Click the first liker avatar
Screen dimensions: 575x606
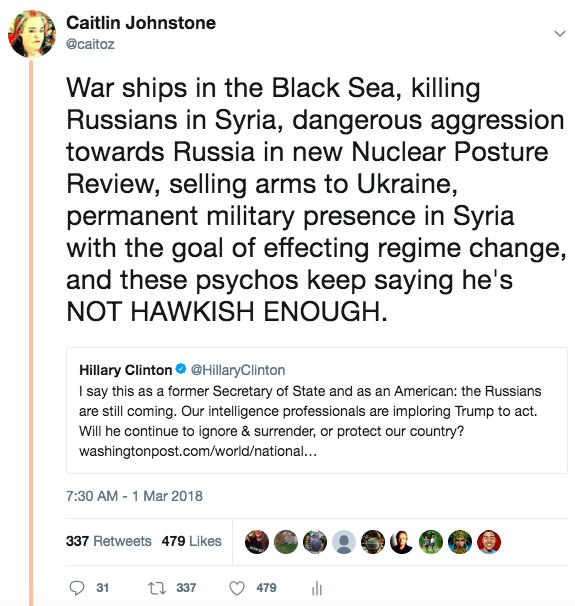click(x=257, y=541)
